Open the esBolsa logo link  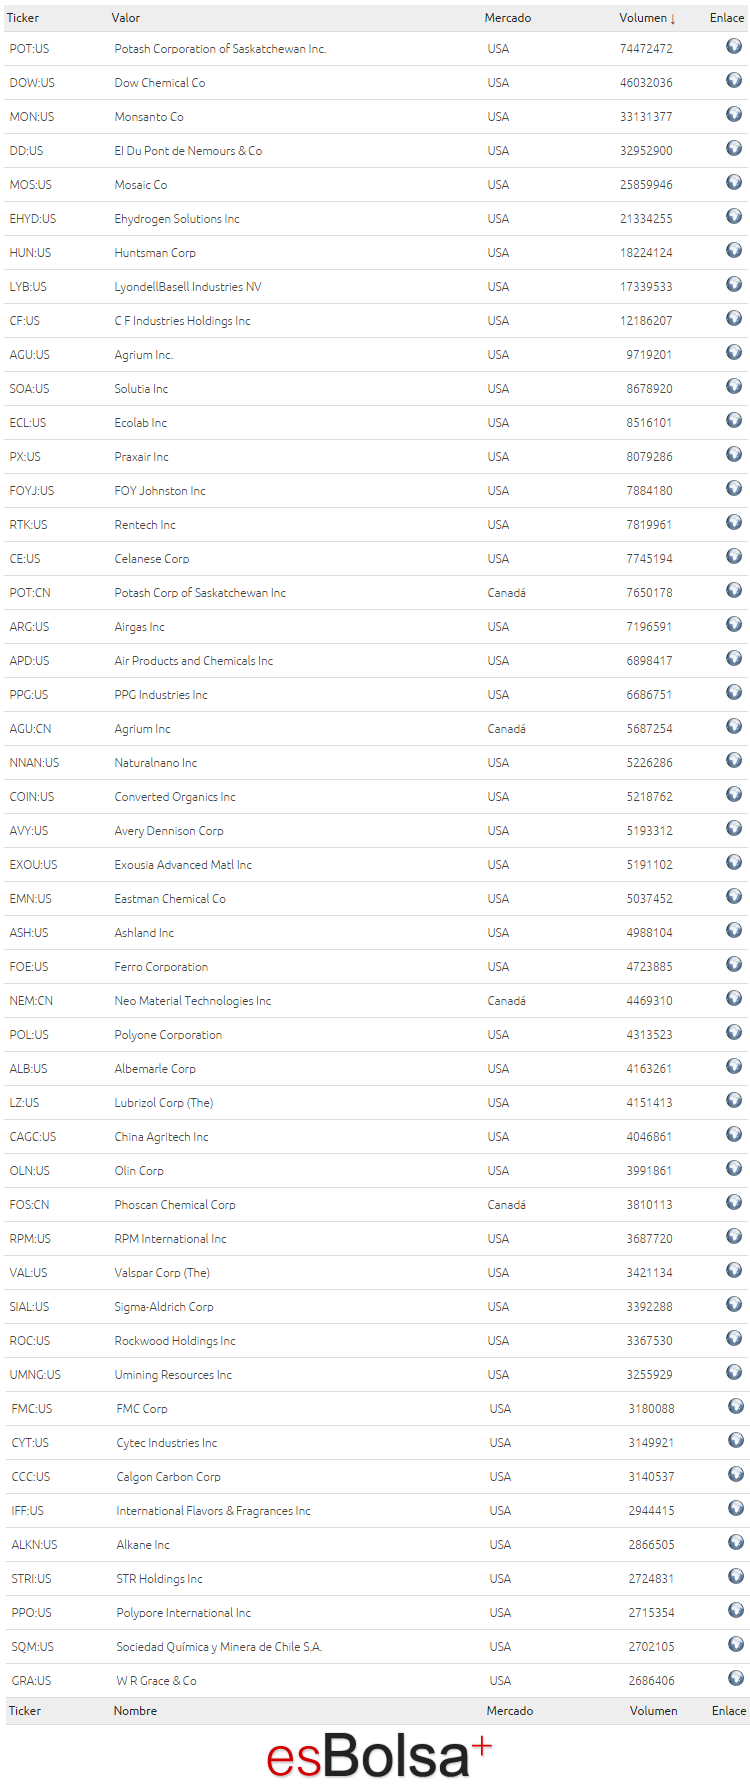click(379, 1757)
